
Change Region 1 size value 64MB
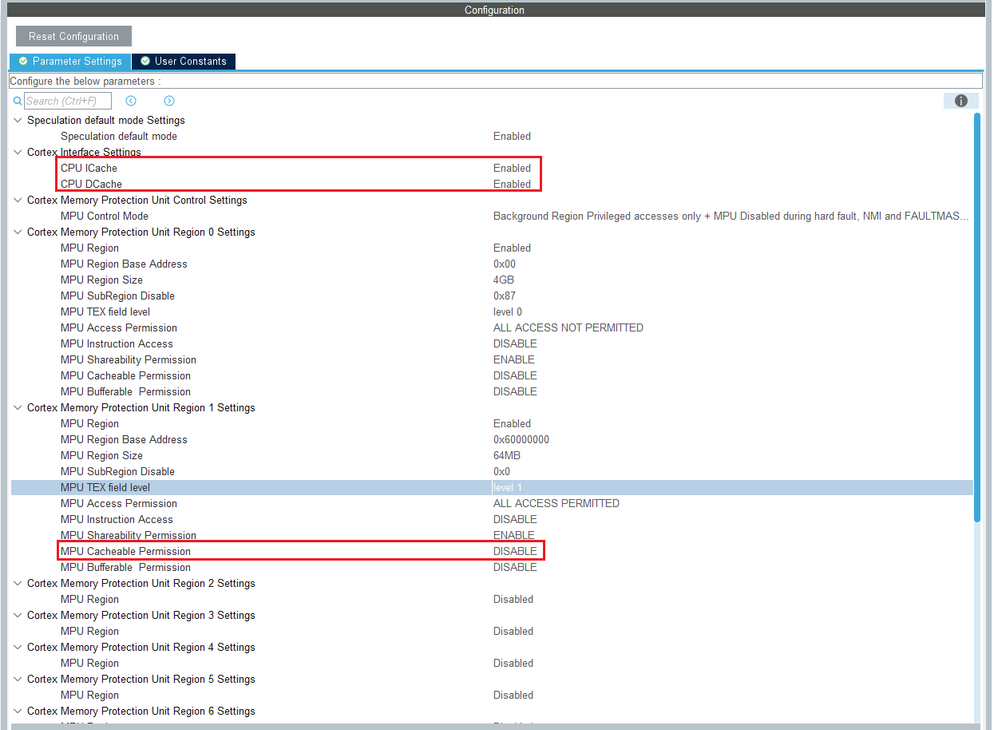507,455
